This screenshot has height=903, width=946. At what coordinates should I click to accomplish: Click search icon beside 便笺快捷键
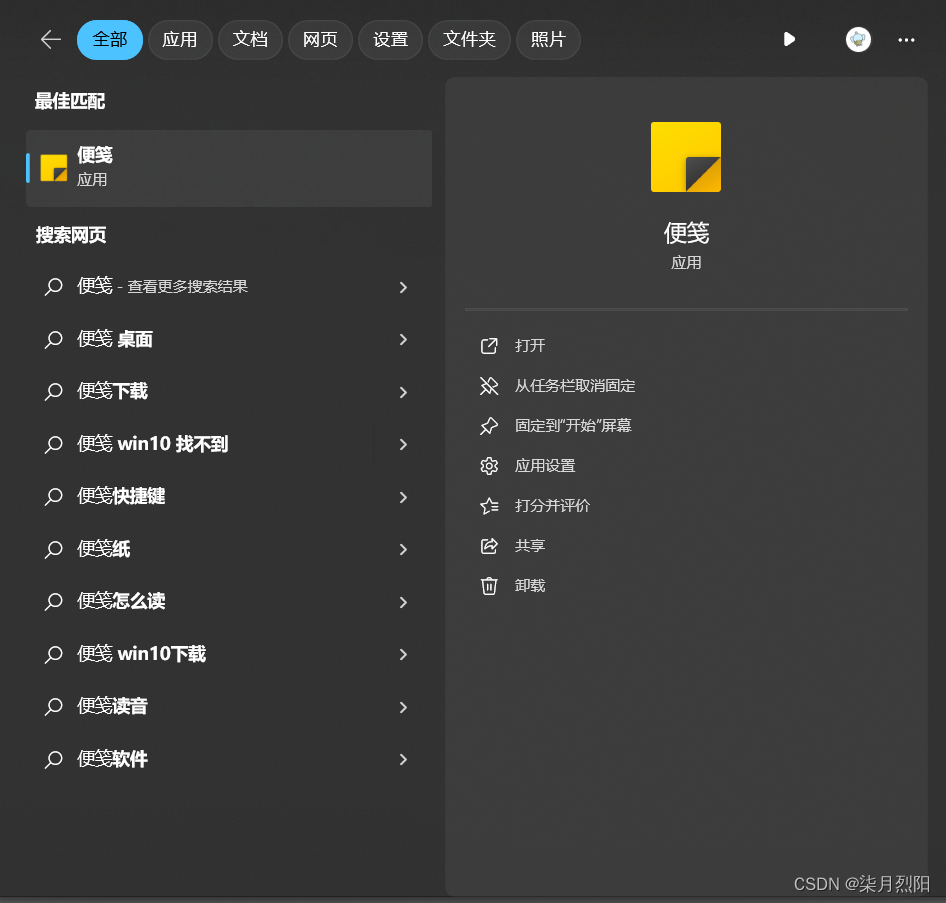click(54, 497)
